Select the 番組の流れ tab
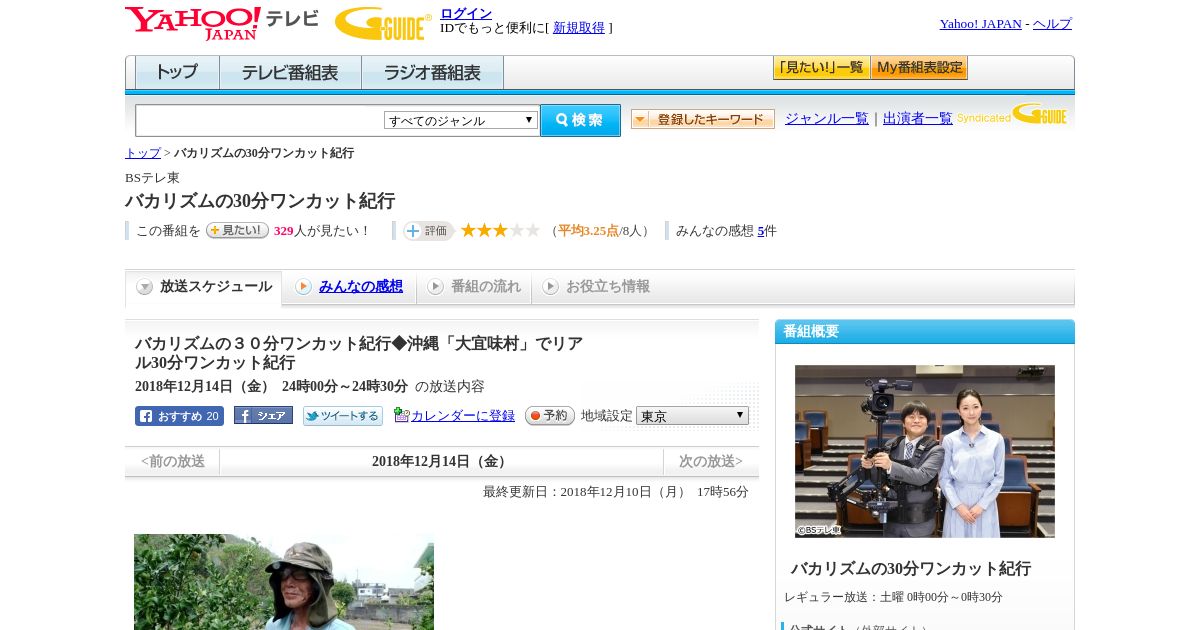The width and height of the screenshot is (1200, 630). (x=474, y=287)
